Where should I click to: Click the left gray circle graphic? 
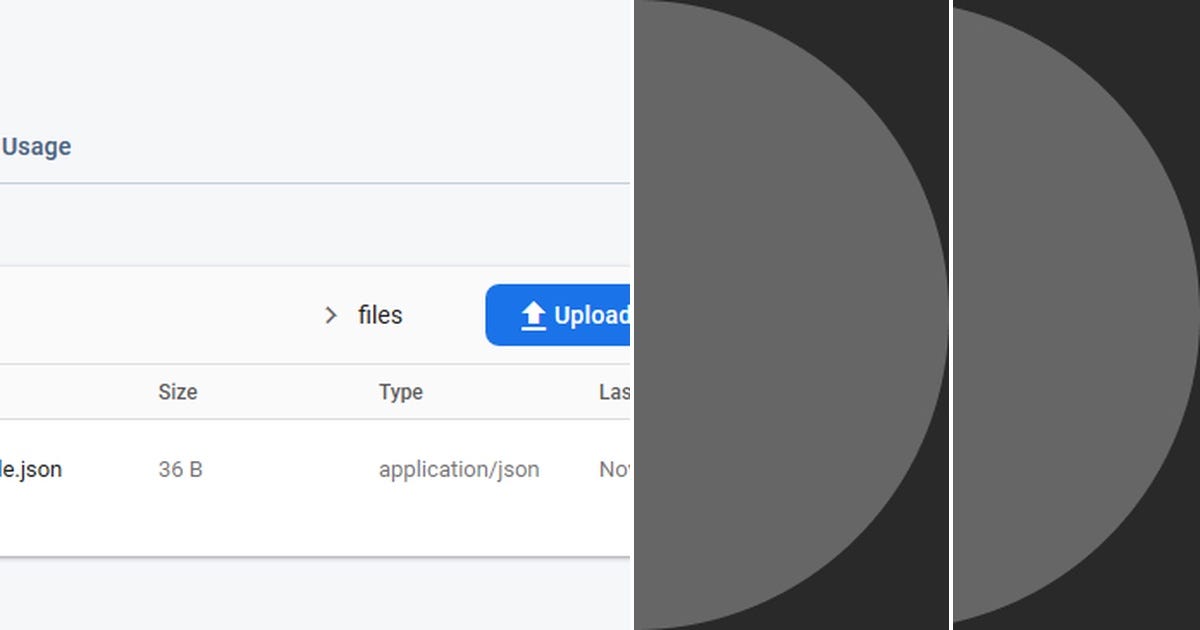pyautogui.click(x=780, y=315)
